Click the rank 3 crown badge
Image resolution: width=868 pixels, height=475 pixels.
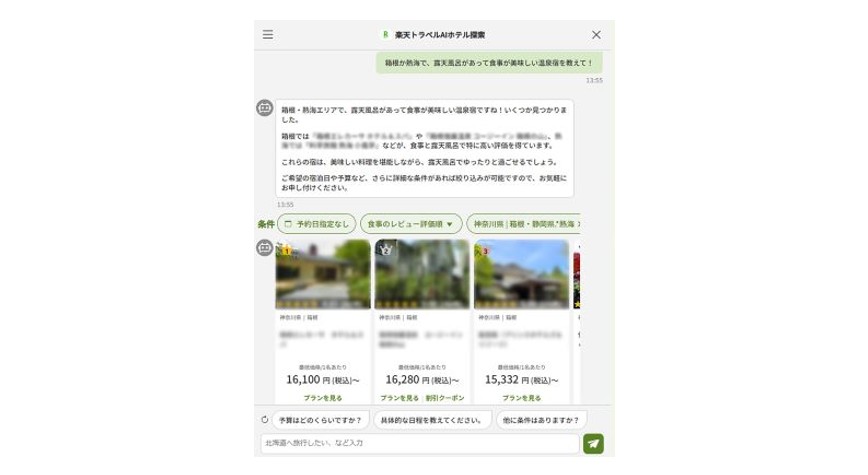[x=485, y=250]
